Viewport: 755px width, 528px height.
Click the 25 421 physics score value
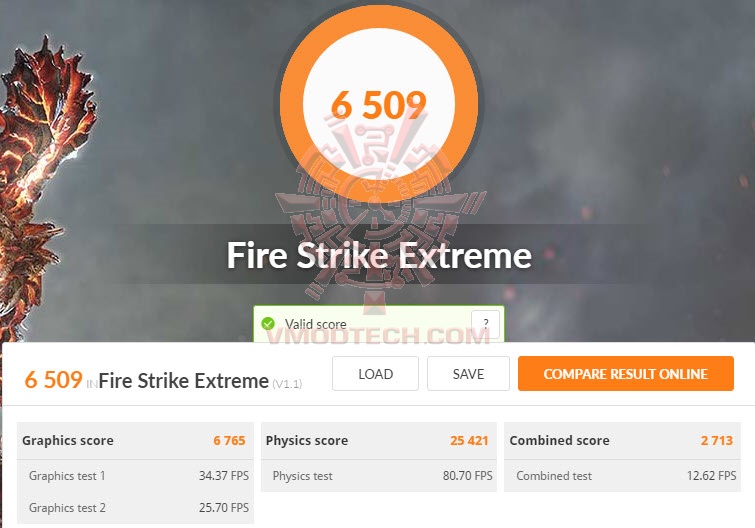[469, 440]
